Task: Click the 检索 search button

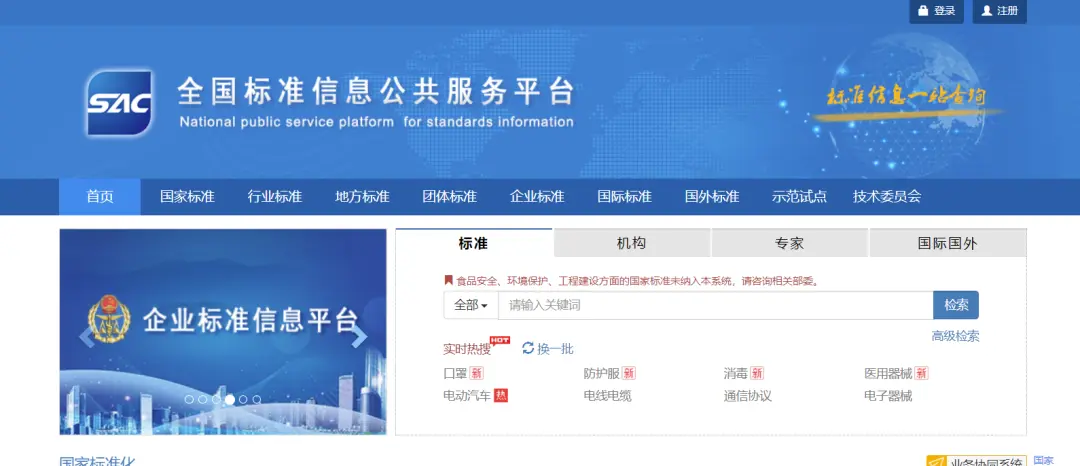Action: [x=956, y=305]
